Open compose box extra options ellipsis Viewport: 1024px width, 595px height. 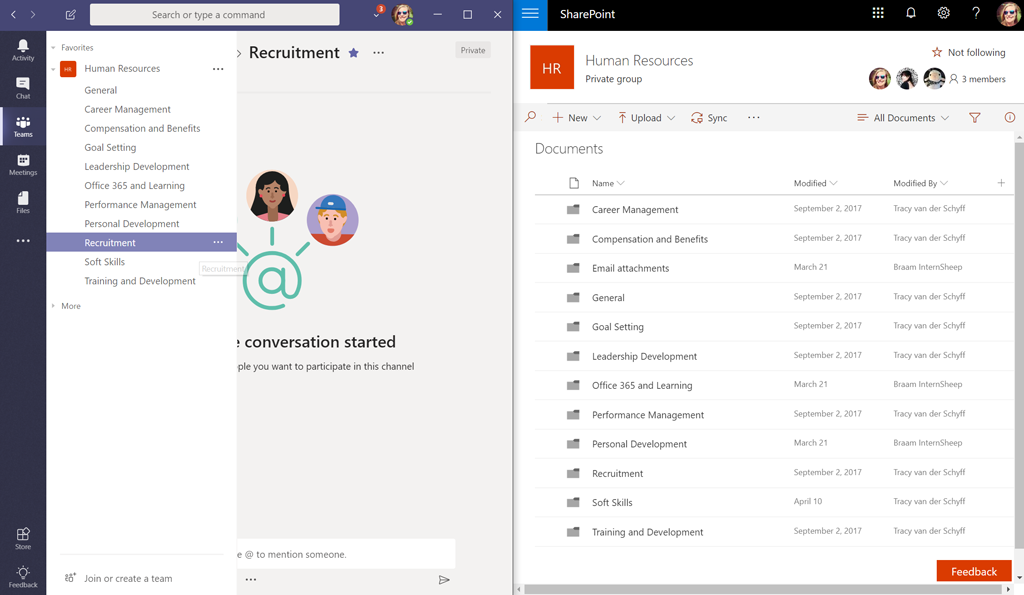[251, 579]
